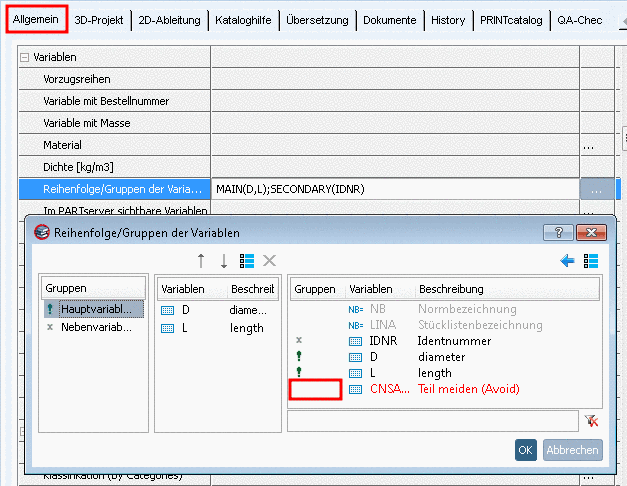Focus the filter text field

[433, 421]
